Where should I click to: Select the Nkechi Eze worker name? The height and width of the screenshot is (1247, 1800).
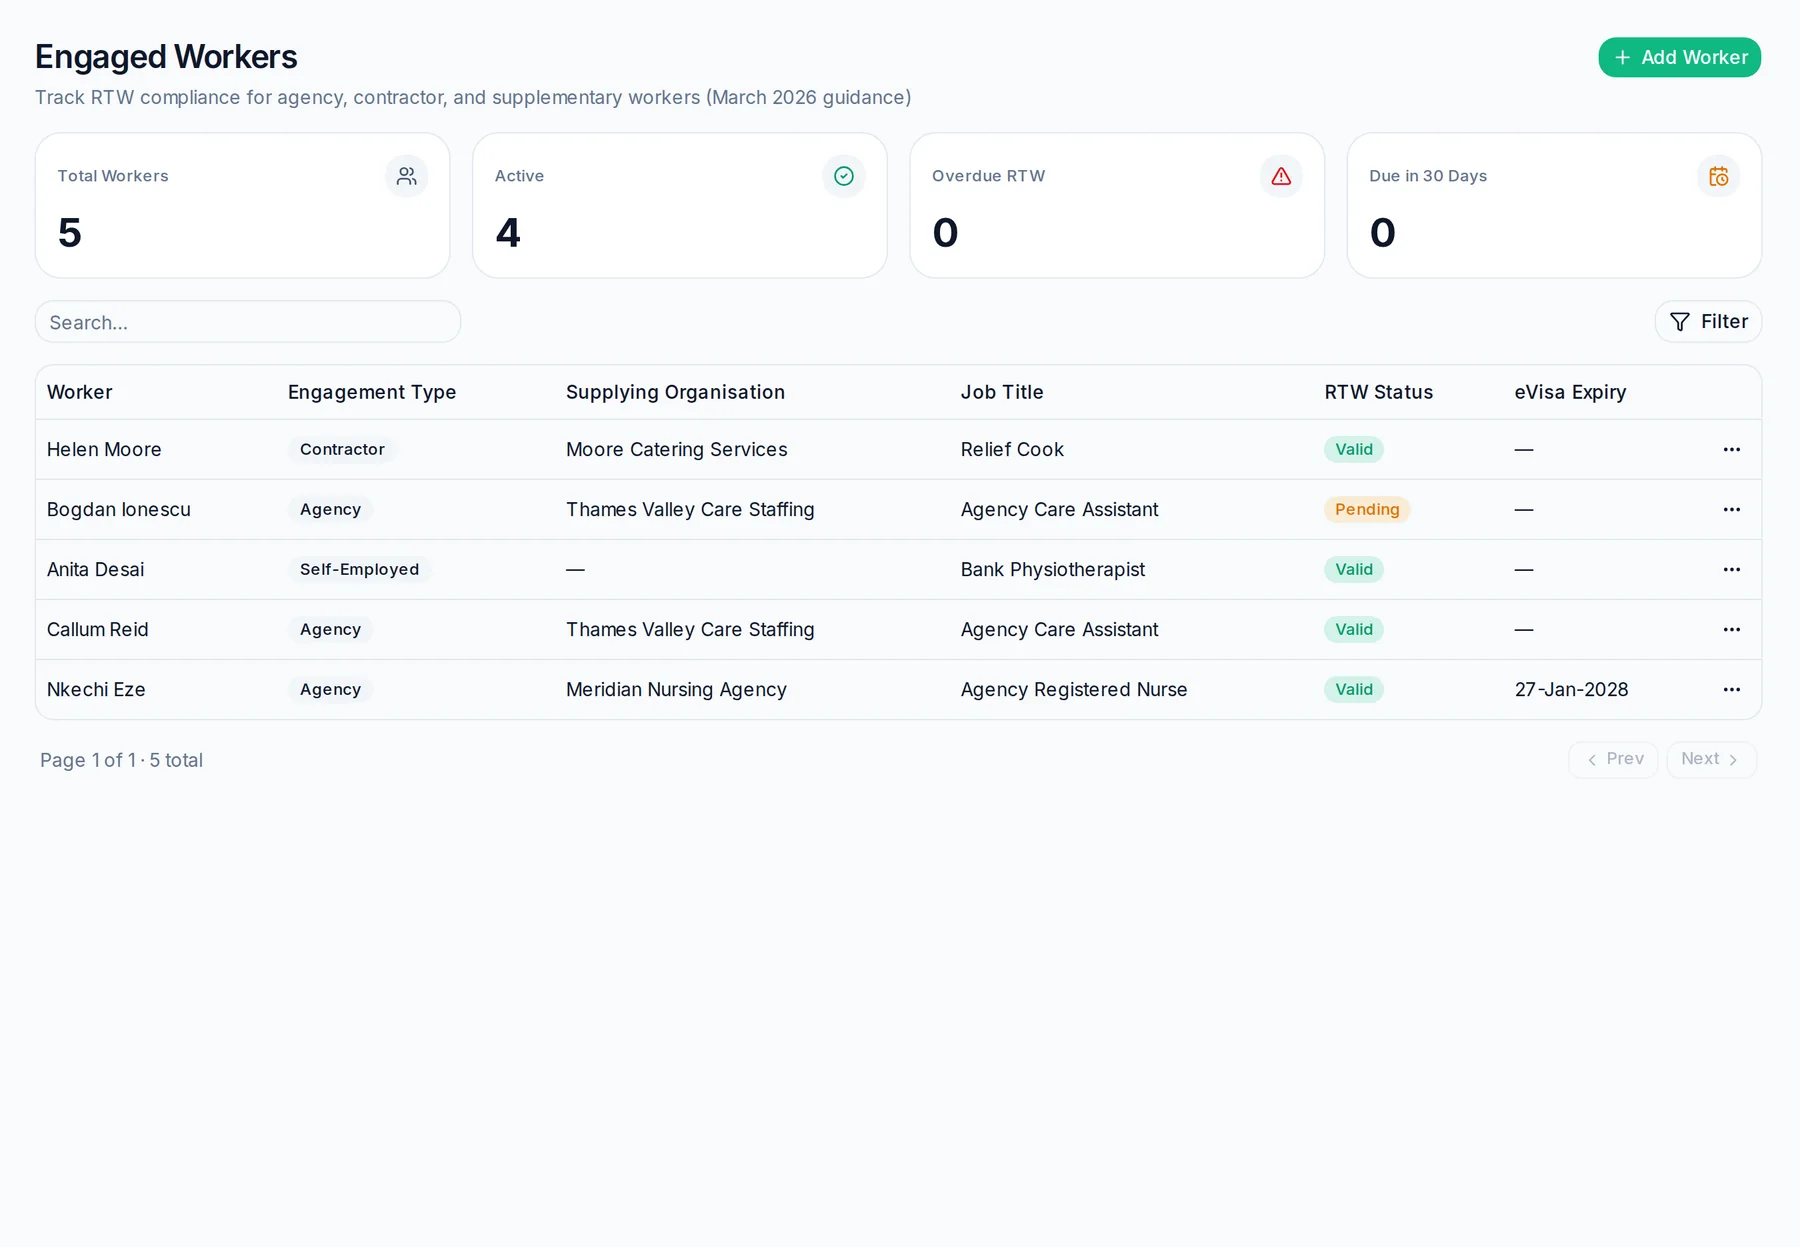pyautogui.click(x=96, y=689)
